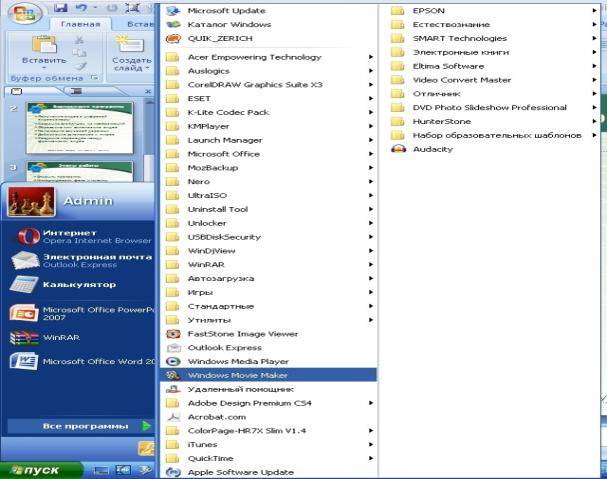607x479 pixels.
Task: Open the Игры menu folder
Action: click(x=268, y=292)
